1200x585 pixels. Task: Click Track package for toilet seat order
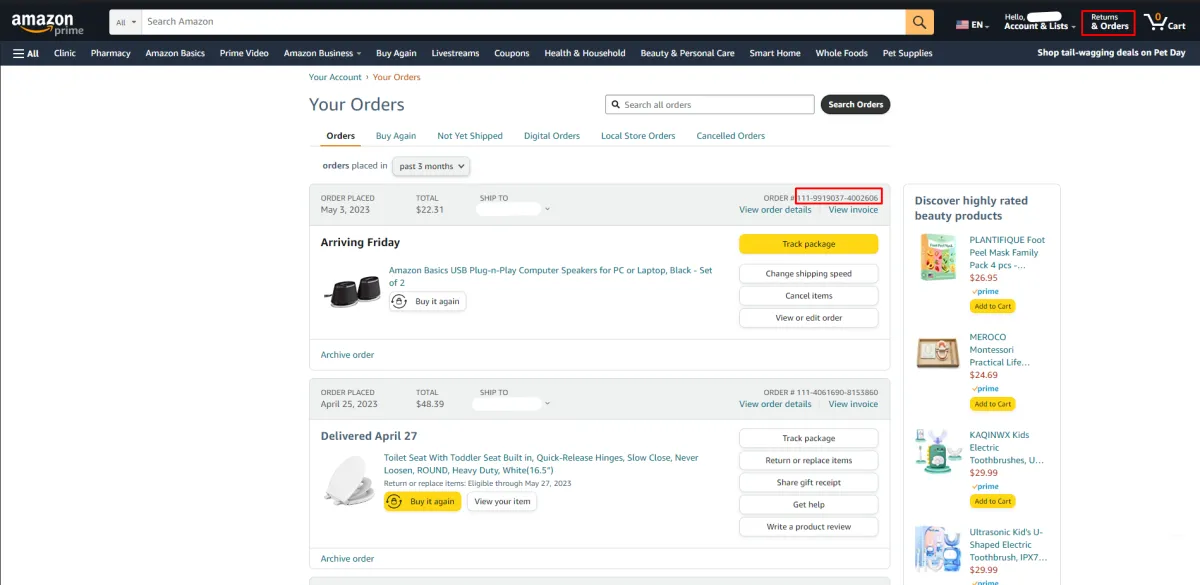click(x=808, y=438)
